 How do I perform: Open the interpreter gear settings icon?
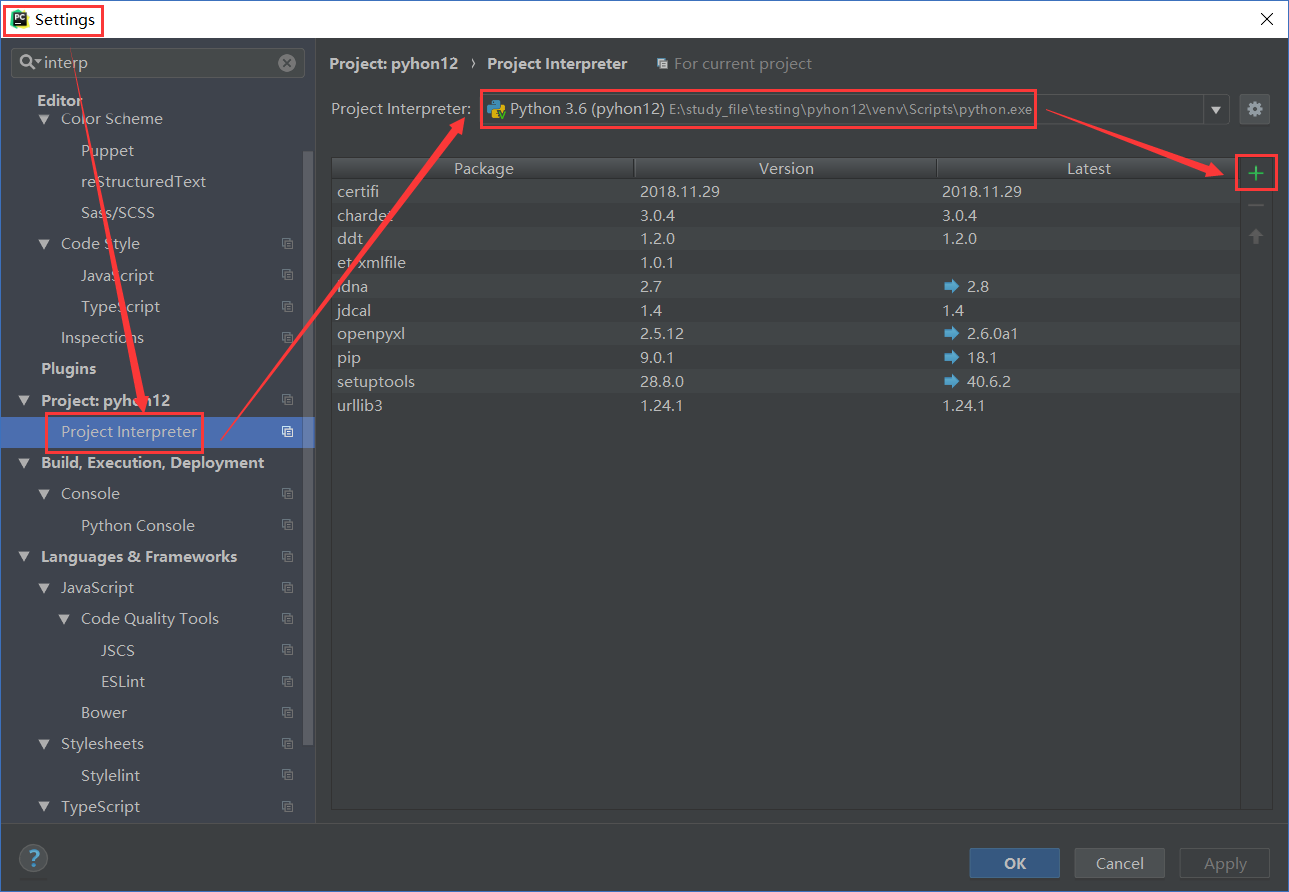1254,109
